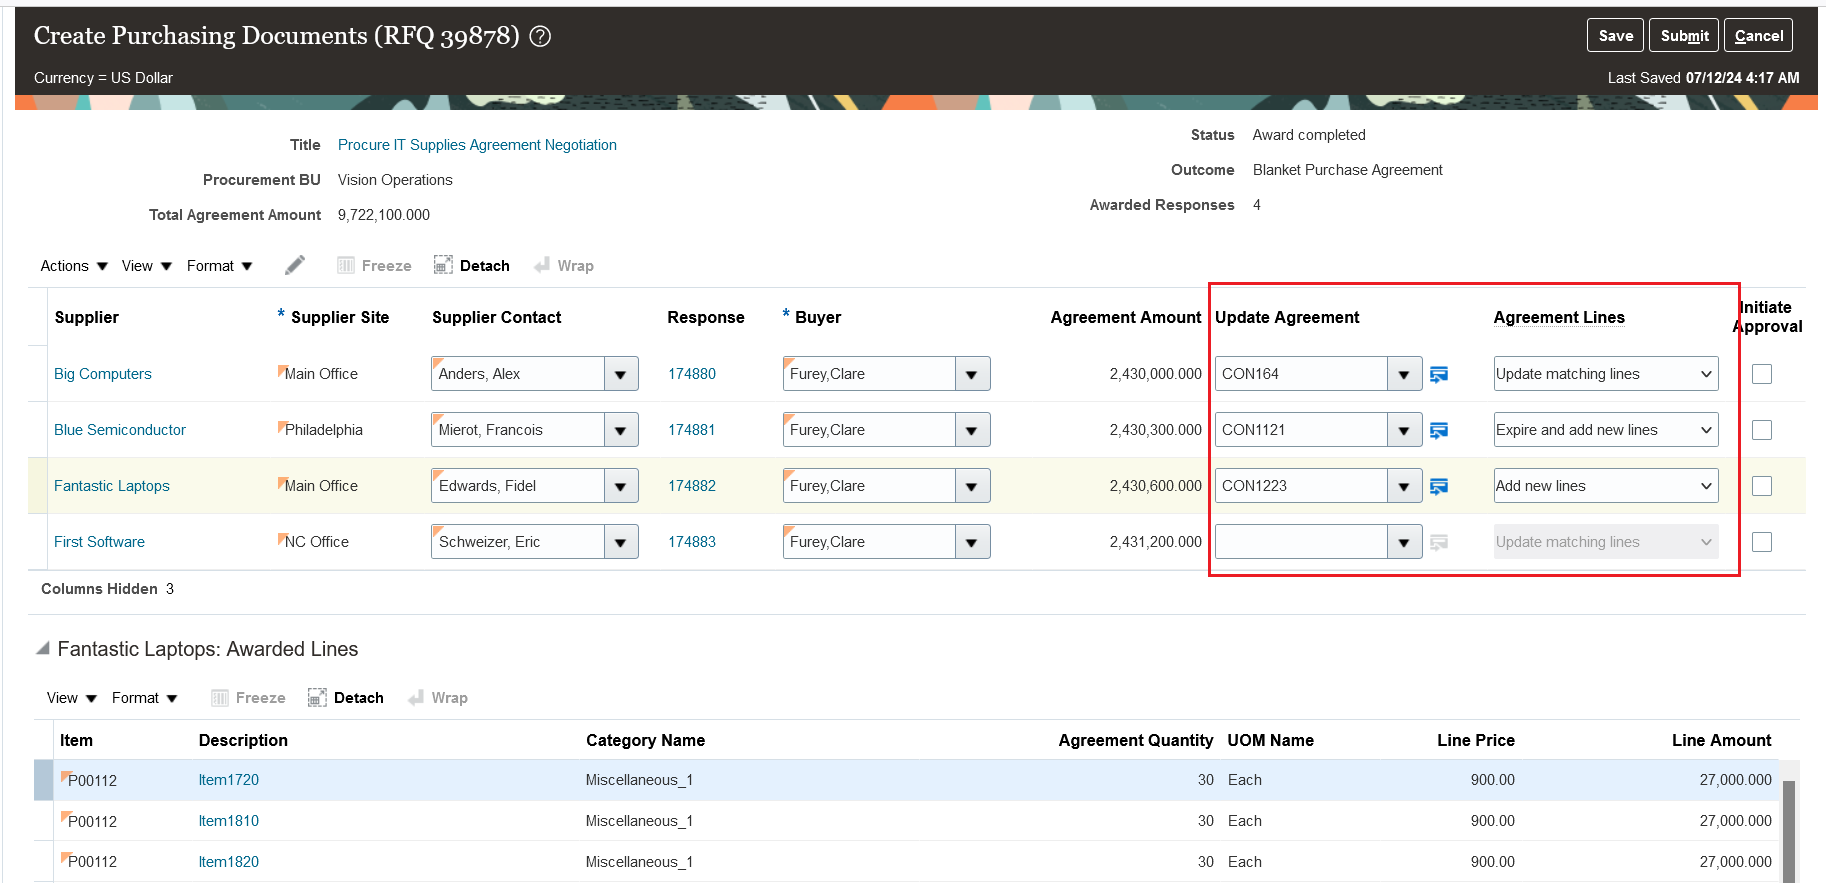The height and width of the screenshot is (883, 1826).
Task: Click Freeze in the supplier table toolbar
Action: coord(374,265)
